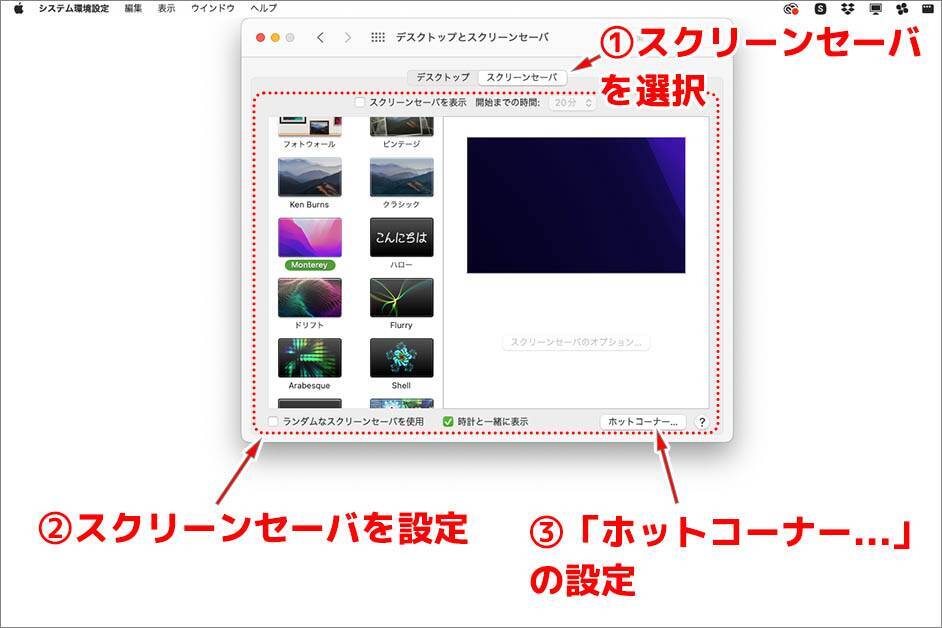Click スクリーンセーバのオプション... button

click(575, 342)
